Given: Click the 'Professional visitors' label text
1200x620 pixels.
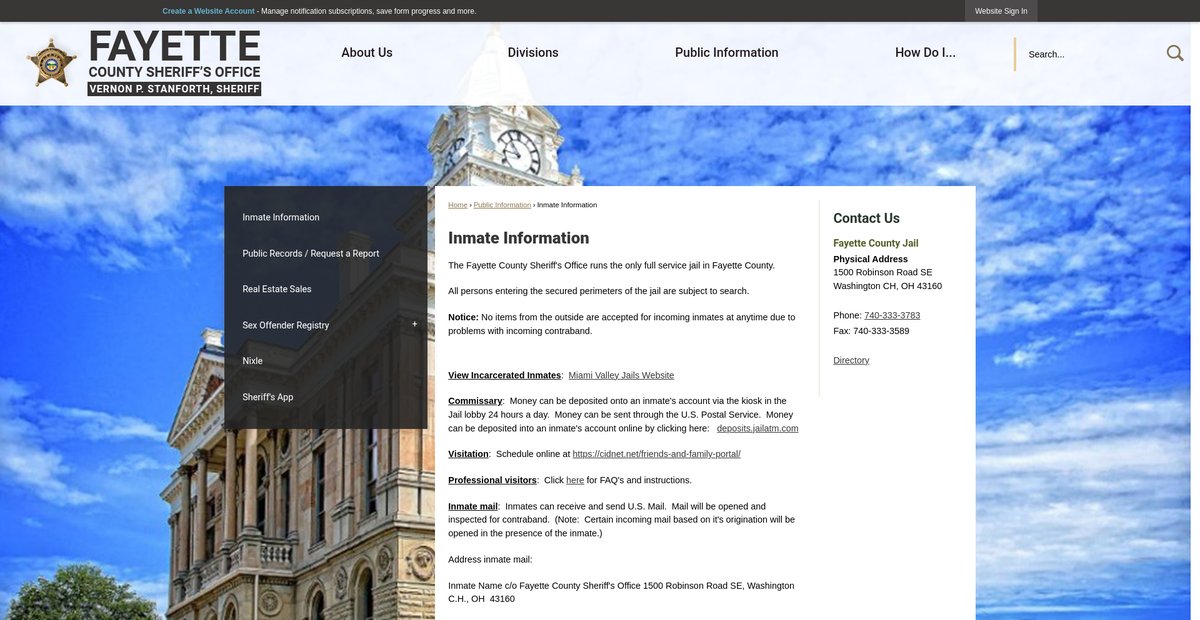Looking at the screenshot, I should pos(492,480).
